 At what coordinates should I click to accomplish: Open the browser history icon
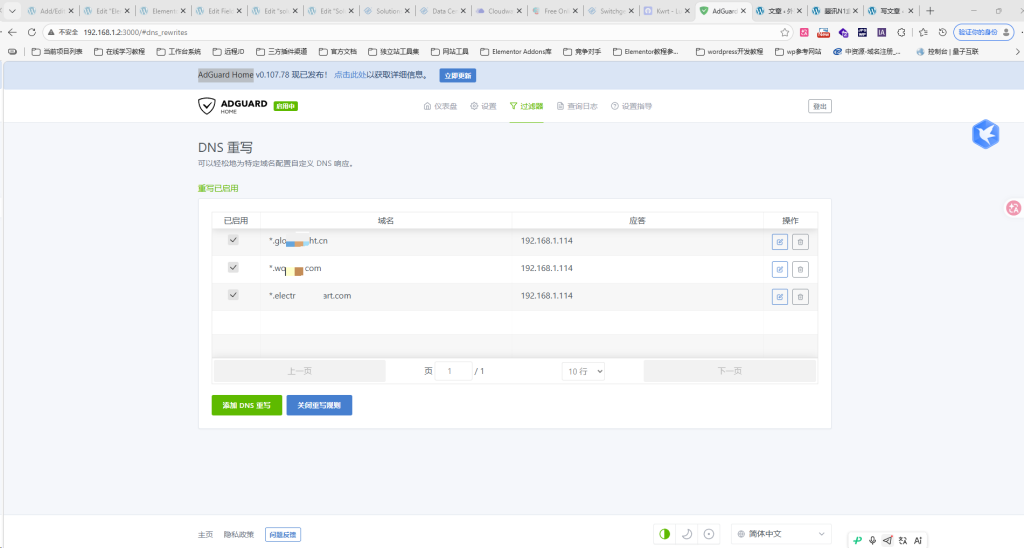[x=942, y=32]
